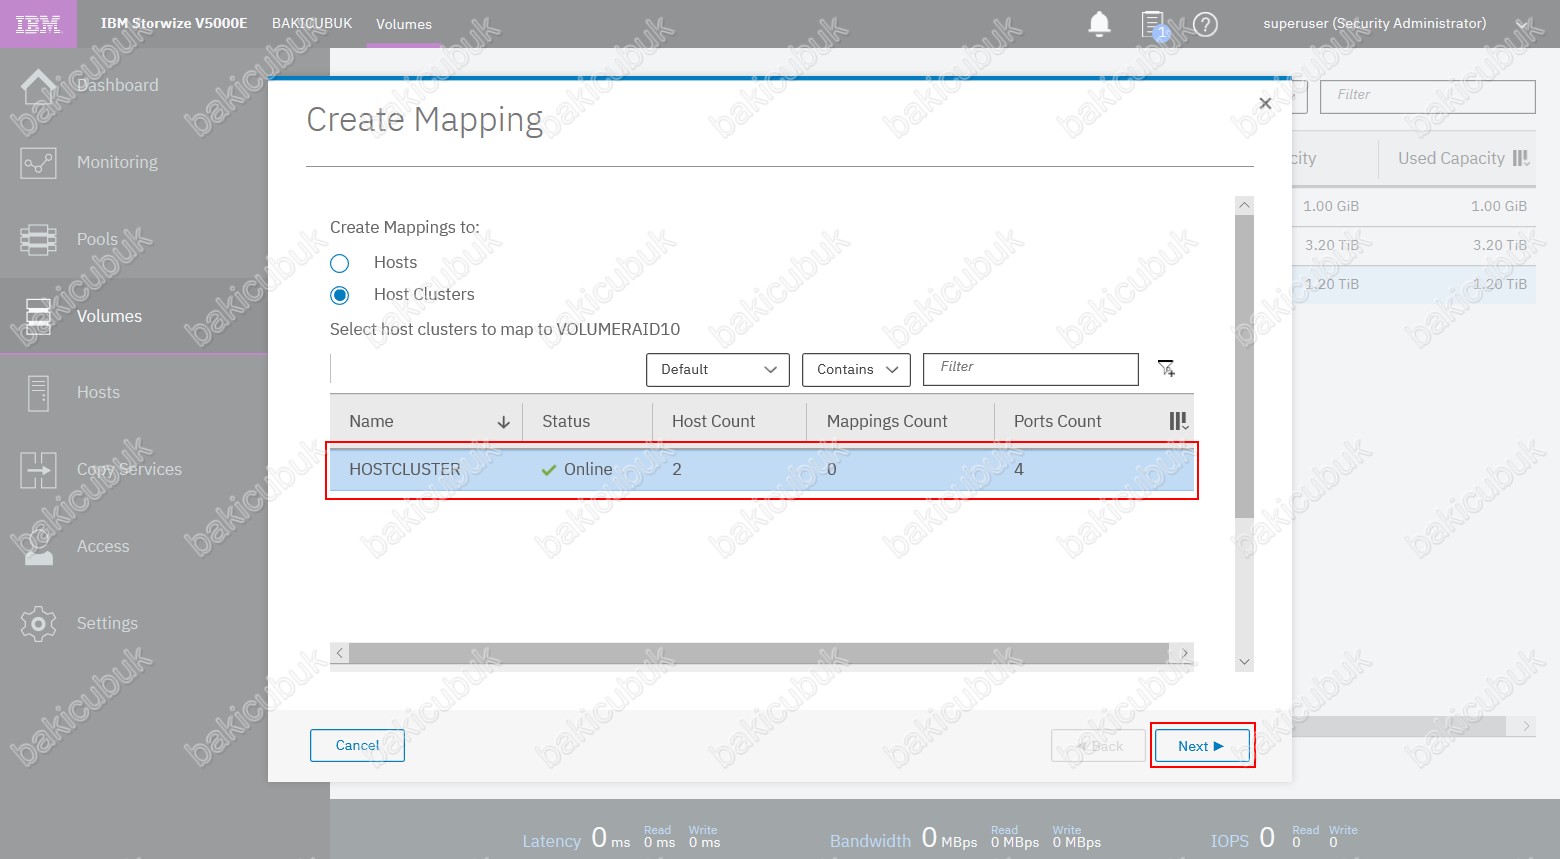Click Used Capacity column header
Viewport: 1560px width, 859px height.
click(x=1450, y=158)
